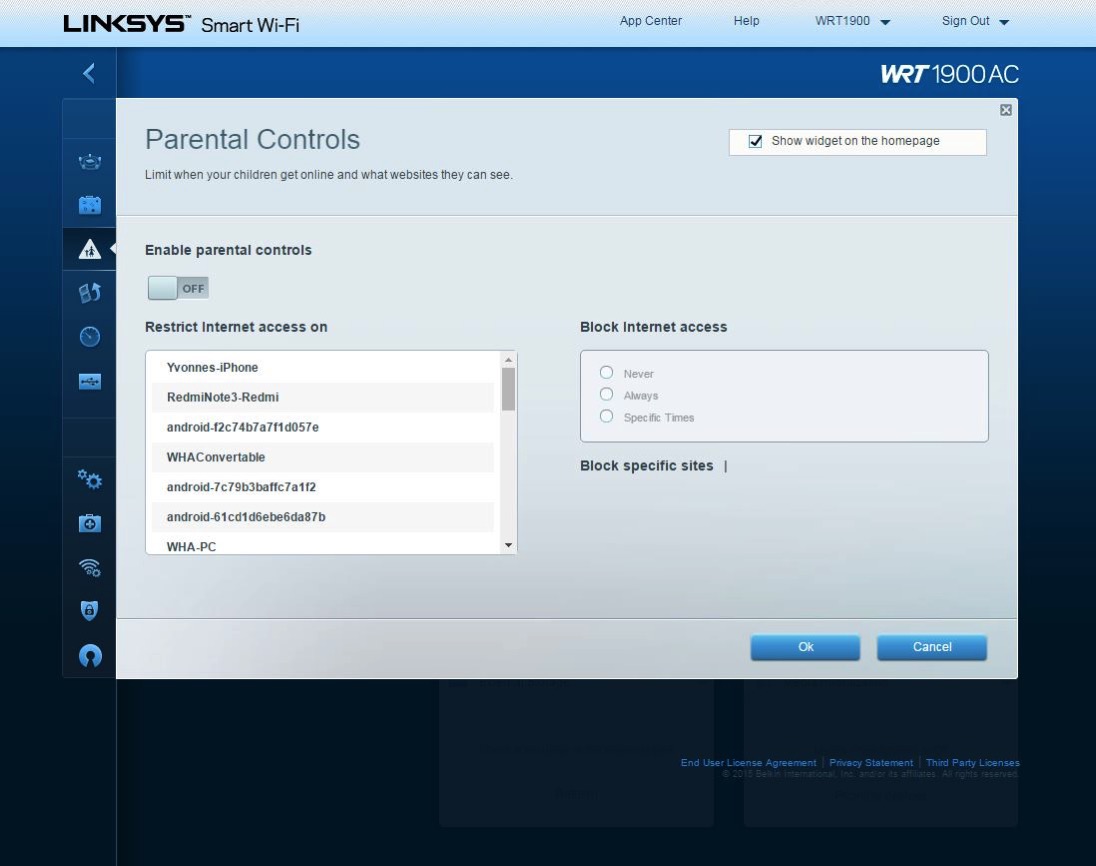
Task: Close the Parental Controls dialog
Action: [x=1006, y=110]
